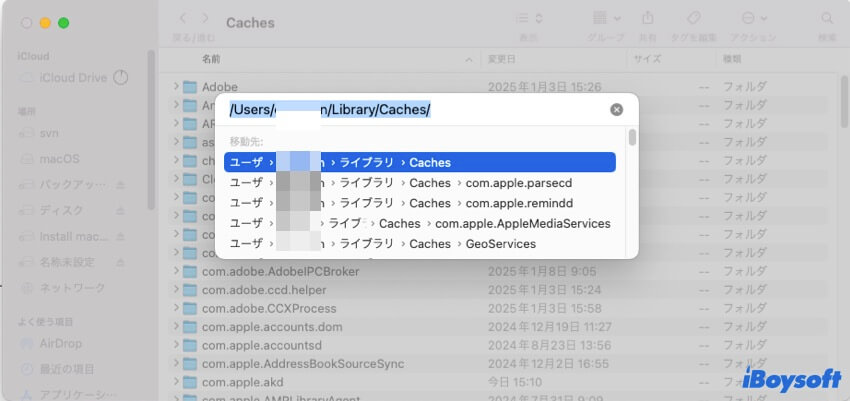
Task: Click the date 2024年8月23日 13:56
Action: (550, 345)
